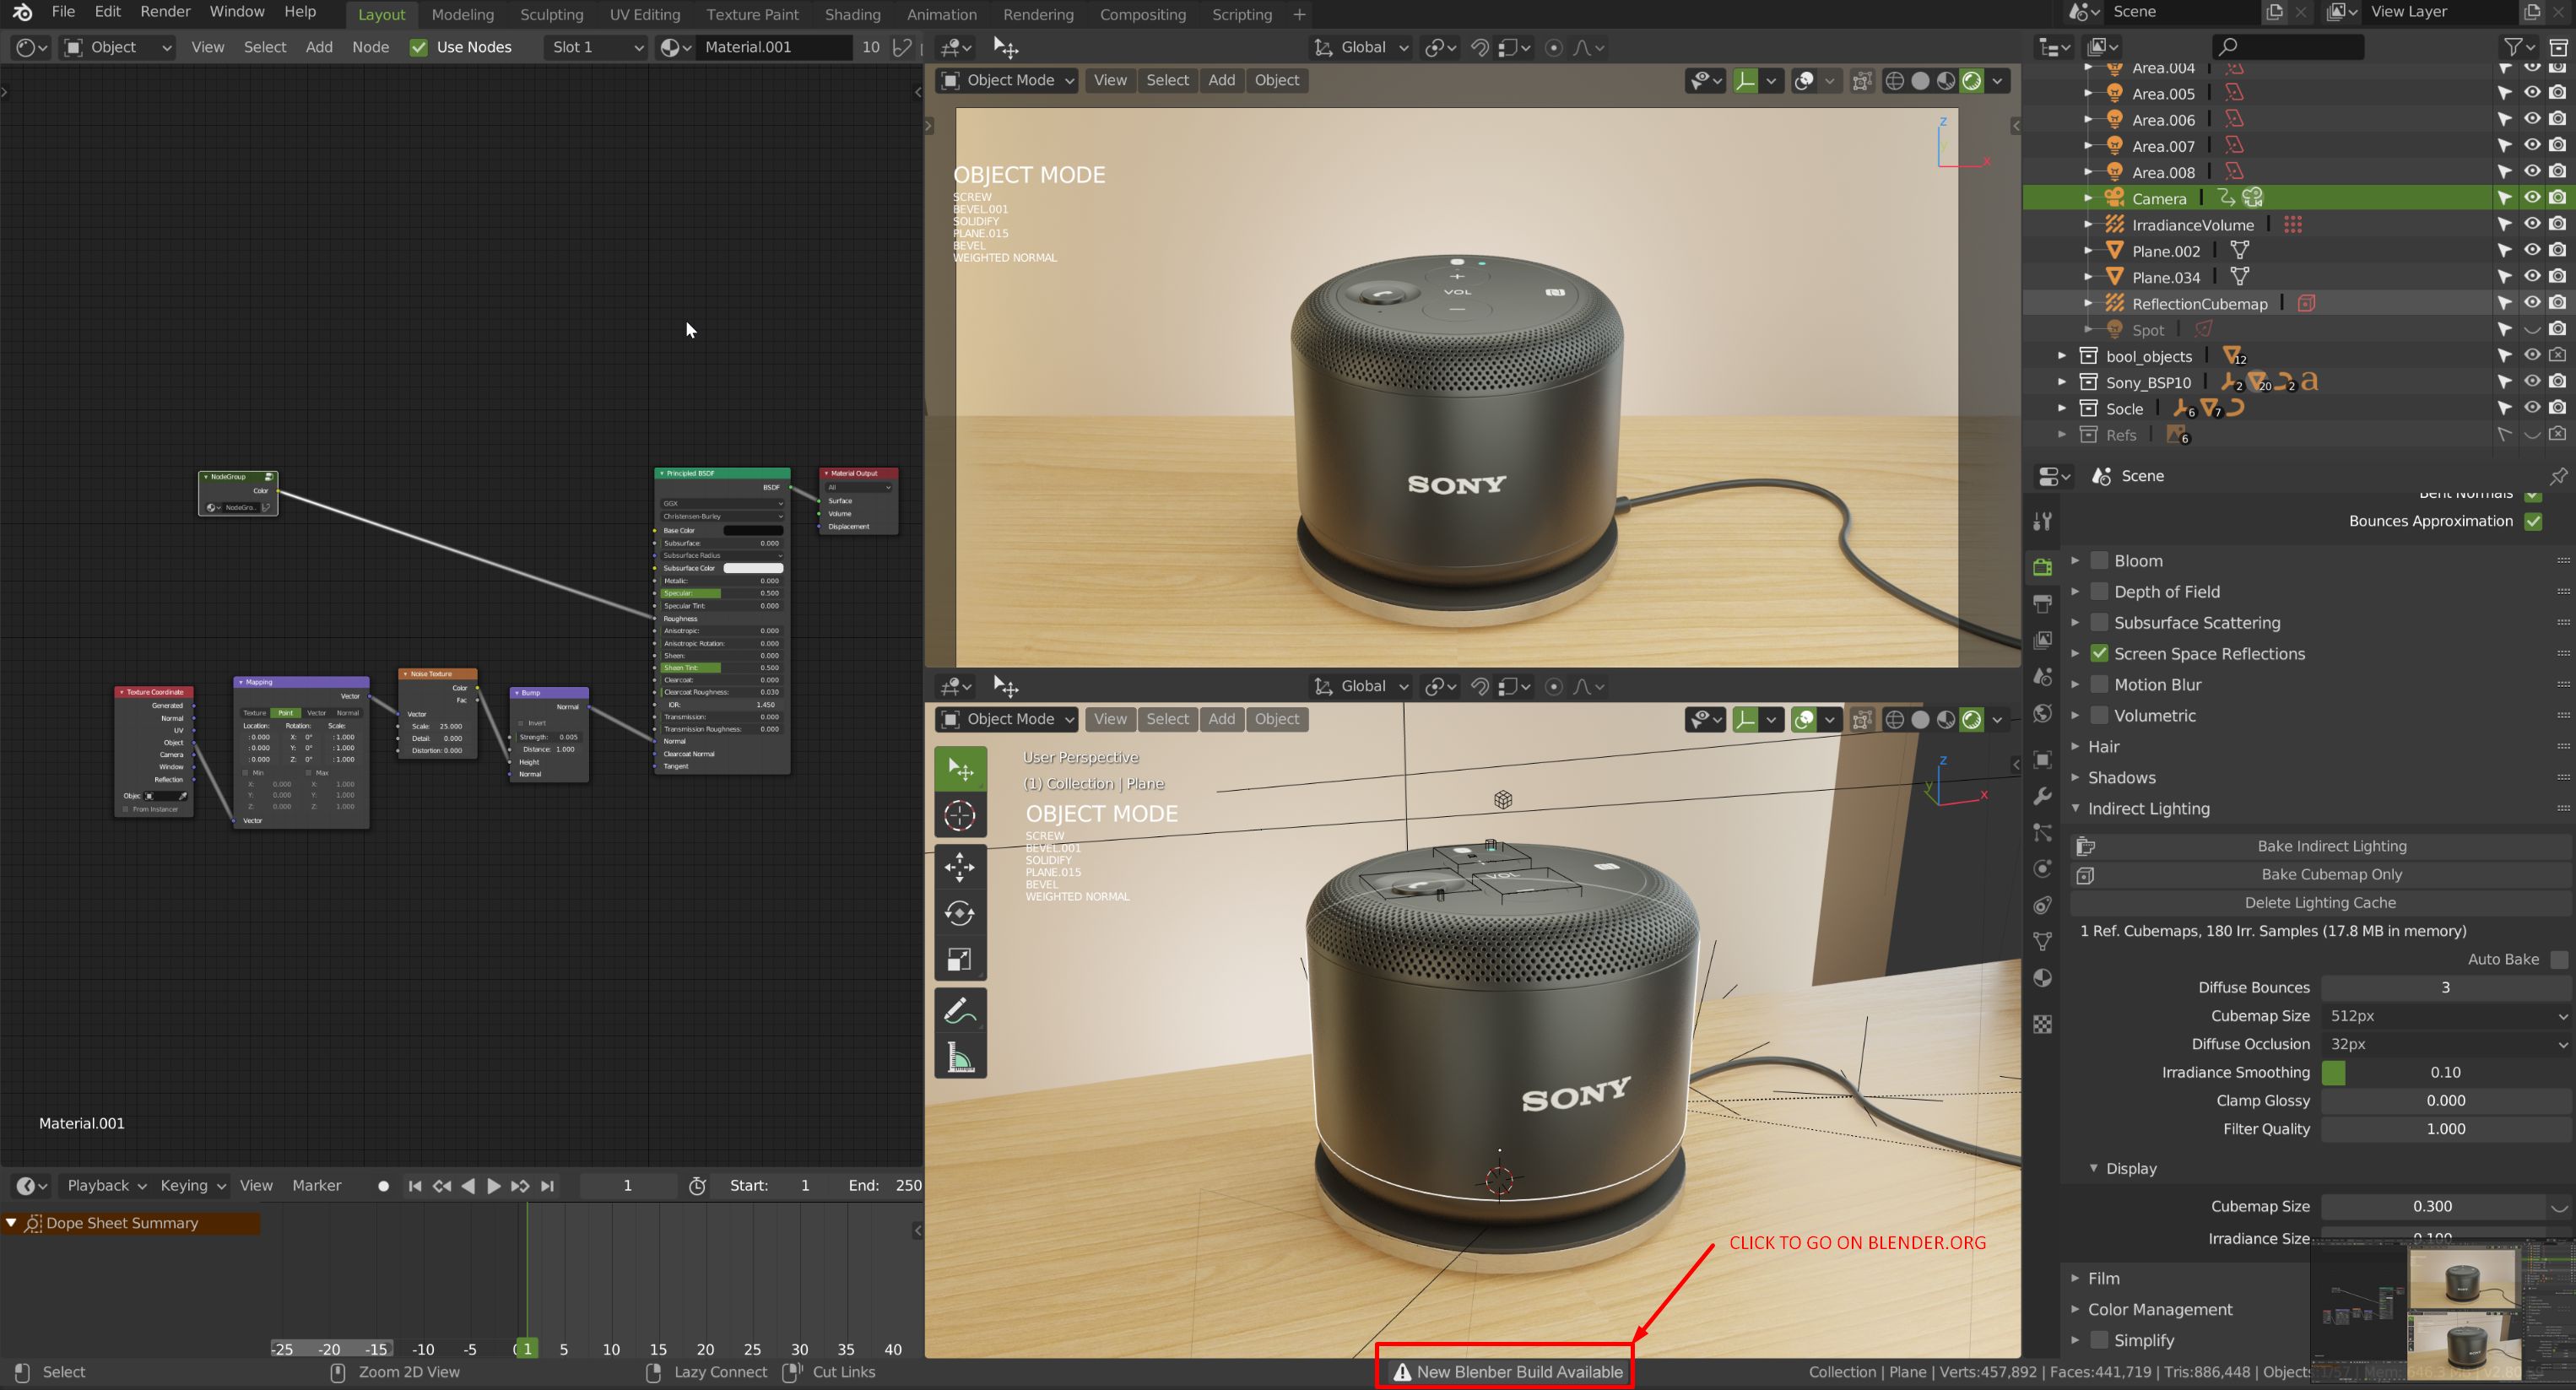Click the Base Color swatch in Principled BSDF
Screen dimensions: 2576x1390
click(753, 530)
